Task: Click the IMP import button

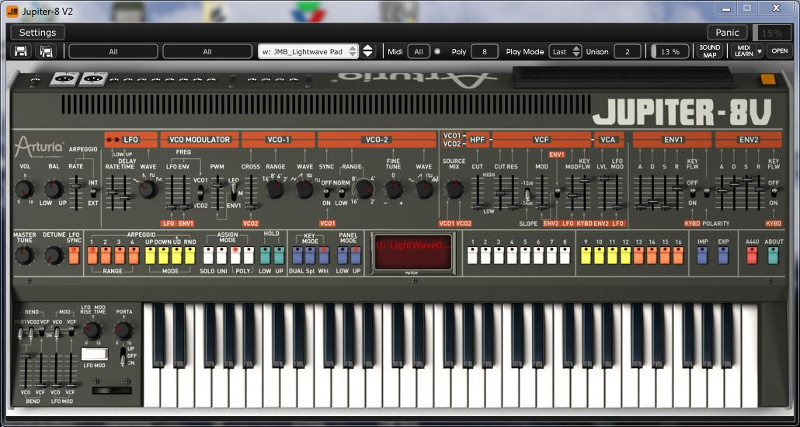Action: click(703, 256)
